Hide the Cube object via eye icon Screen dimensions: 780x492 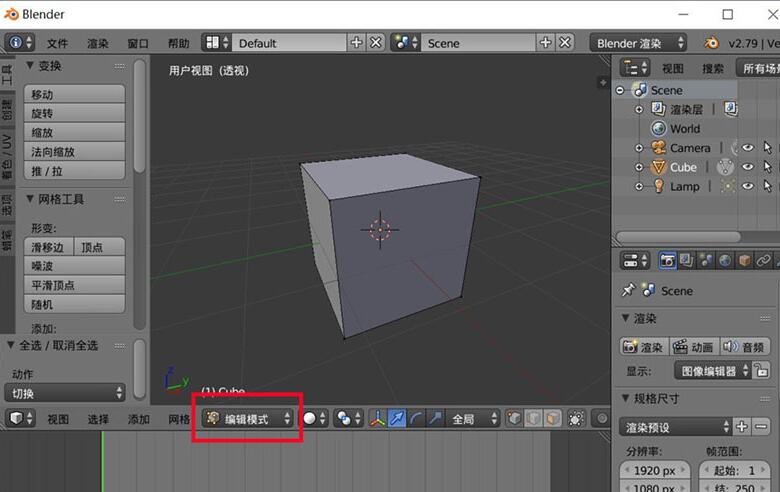coord(747,167)
